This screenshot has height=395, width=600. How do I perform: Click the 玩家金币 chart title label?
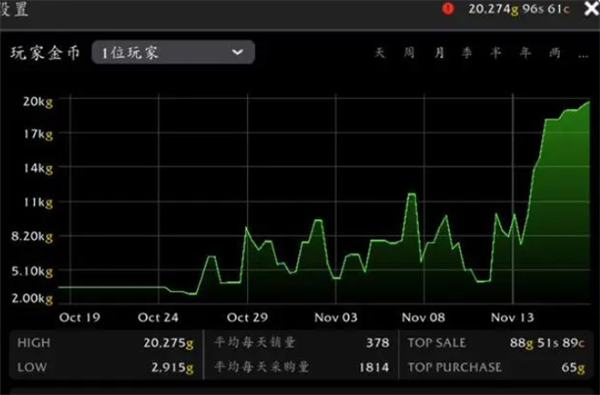pos(45,53)
